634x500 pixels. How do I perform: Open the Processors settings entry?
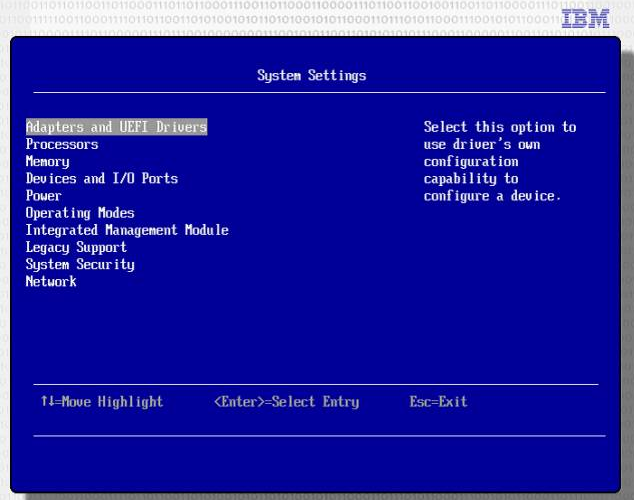[x=62, y=144]
